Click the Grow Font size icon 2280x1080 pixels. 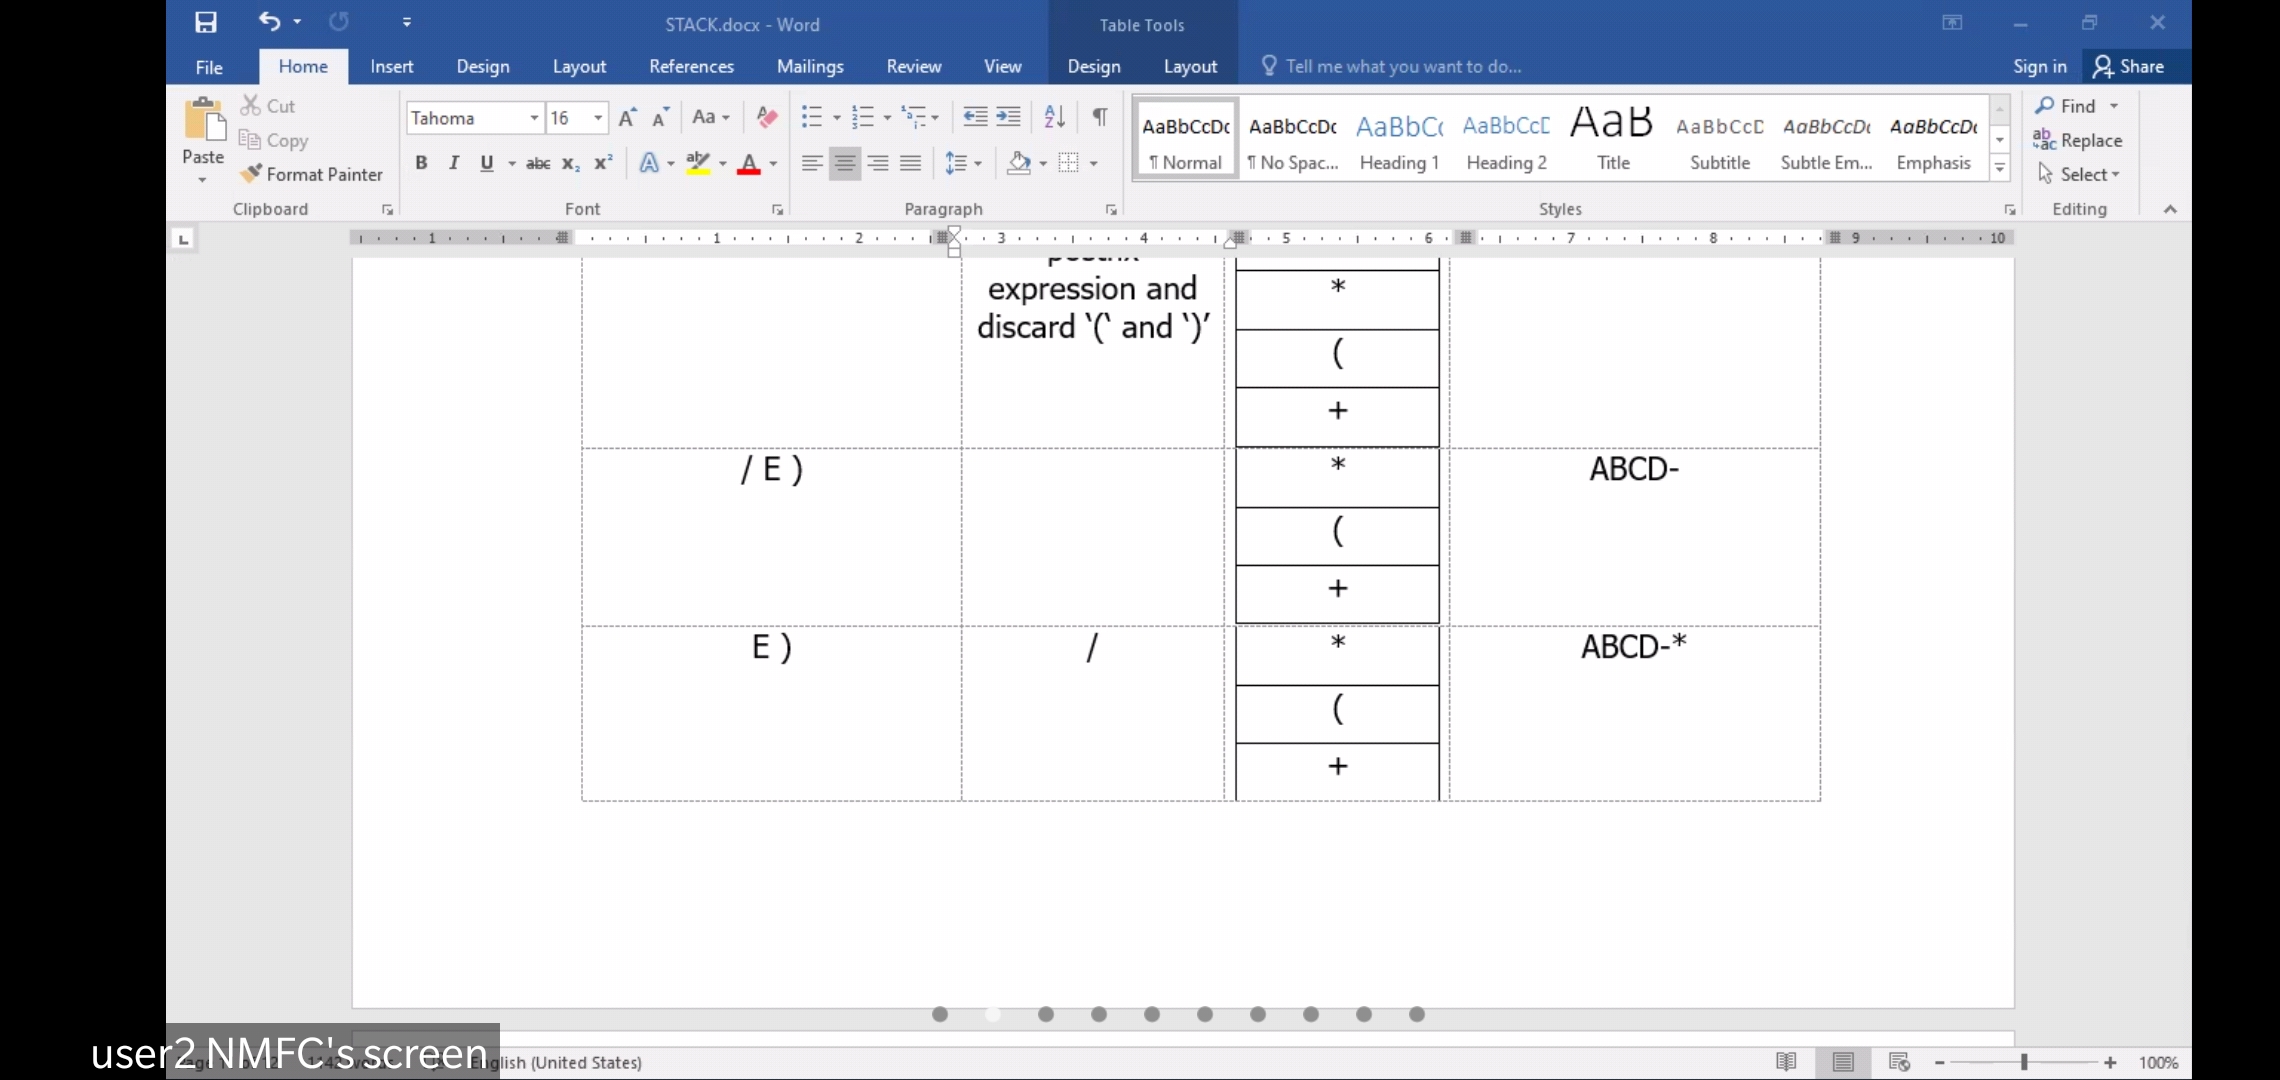pos(627,118)
